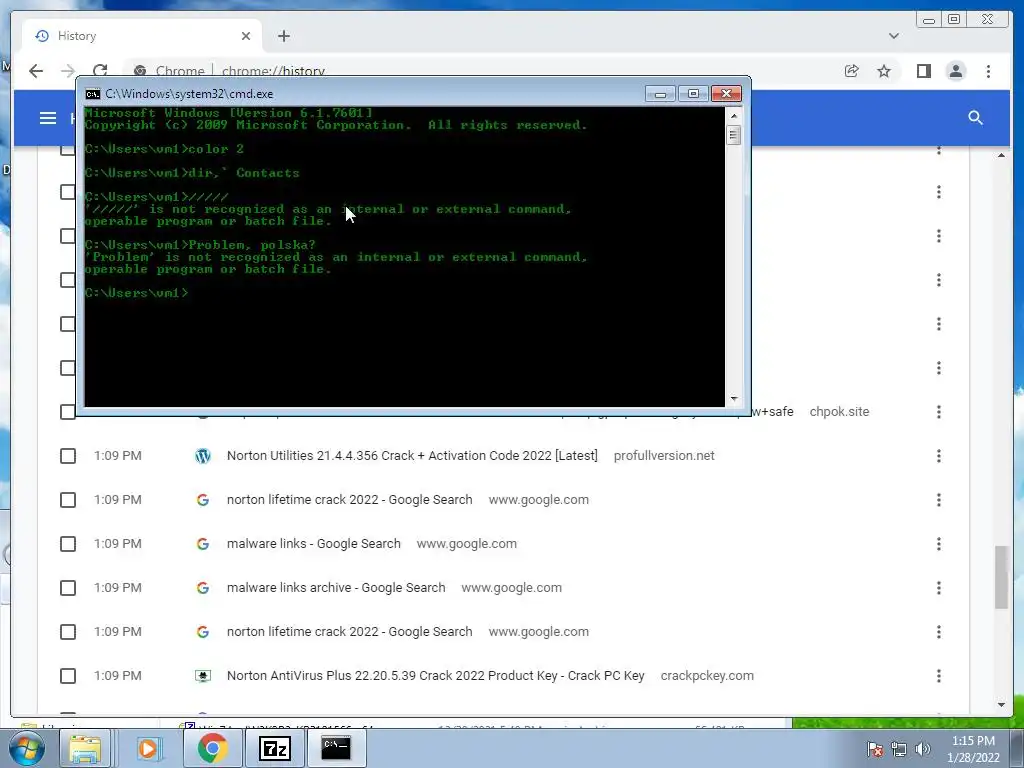This screenshot has height=768, width=1024.
Task: Click History page scroll down arrow
Action: (1001, 705)
